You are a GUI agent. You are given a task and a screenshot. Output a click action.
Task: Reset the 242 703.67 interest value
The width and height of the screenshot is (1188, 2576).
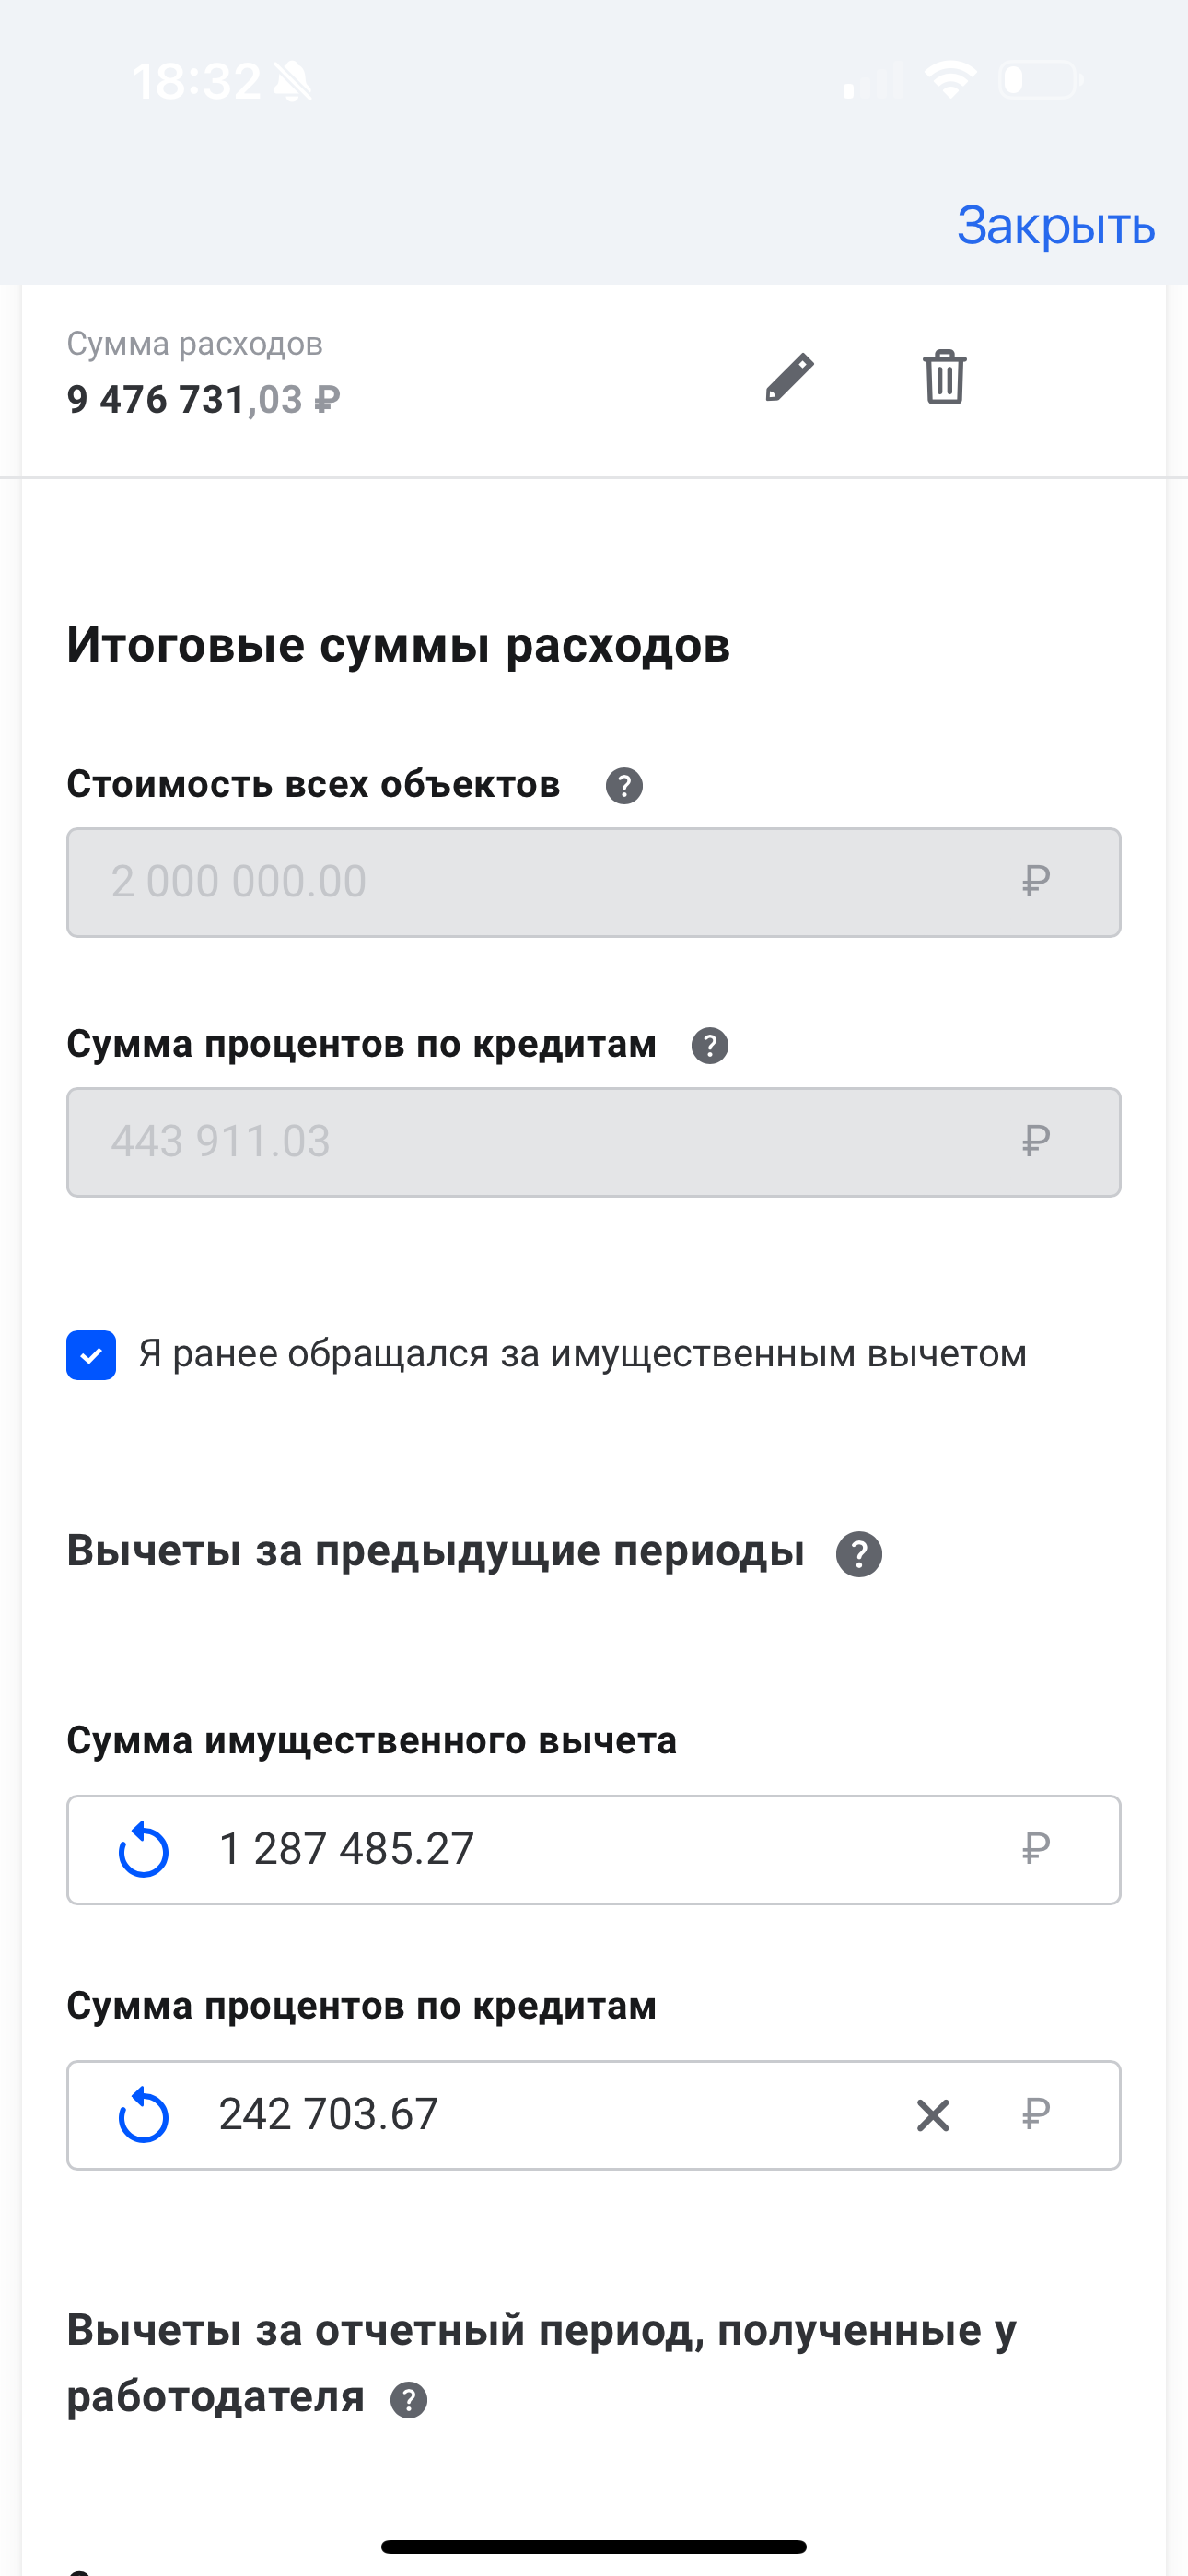tap(144, 2116)
